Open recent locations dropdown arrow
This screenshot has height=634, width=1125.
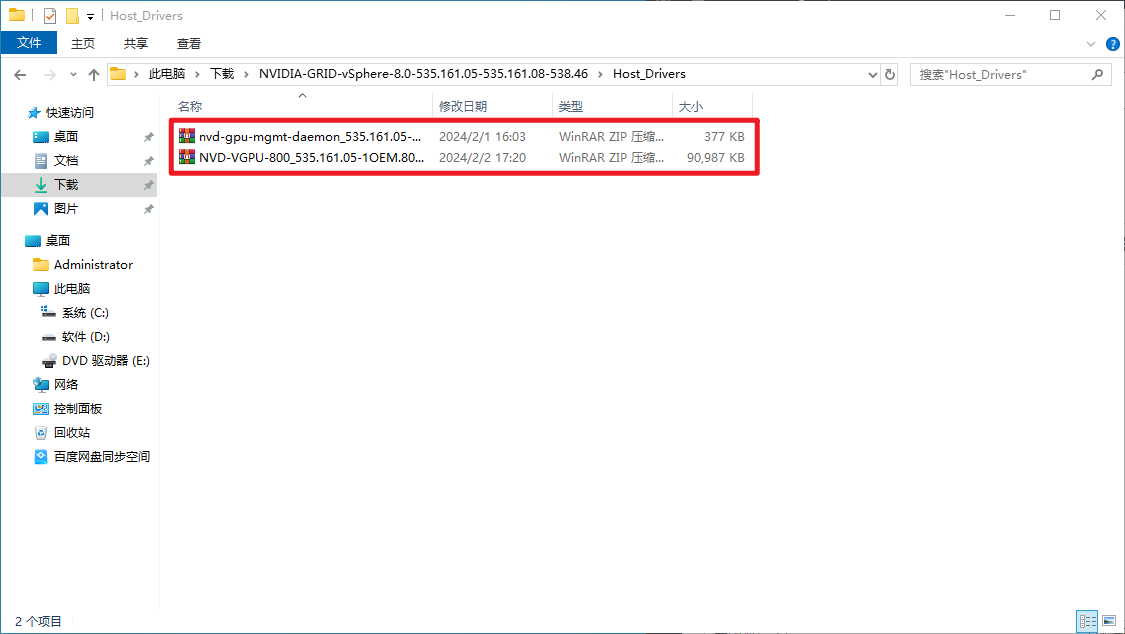73,74
